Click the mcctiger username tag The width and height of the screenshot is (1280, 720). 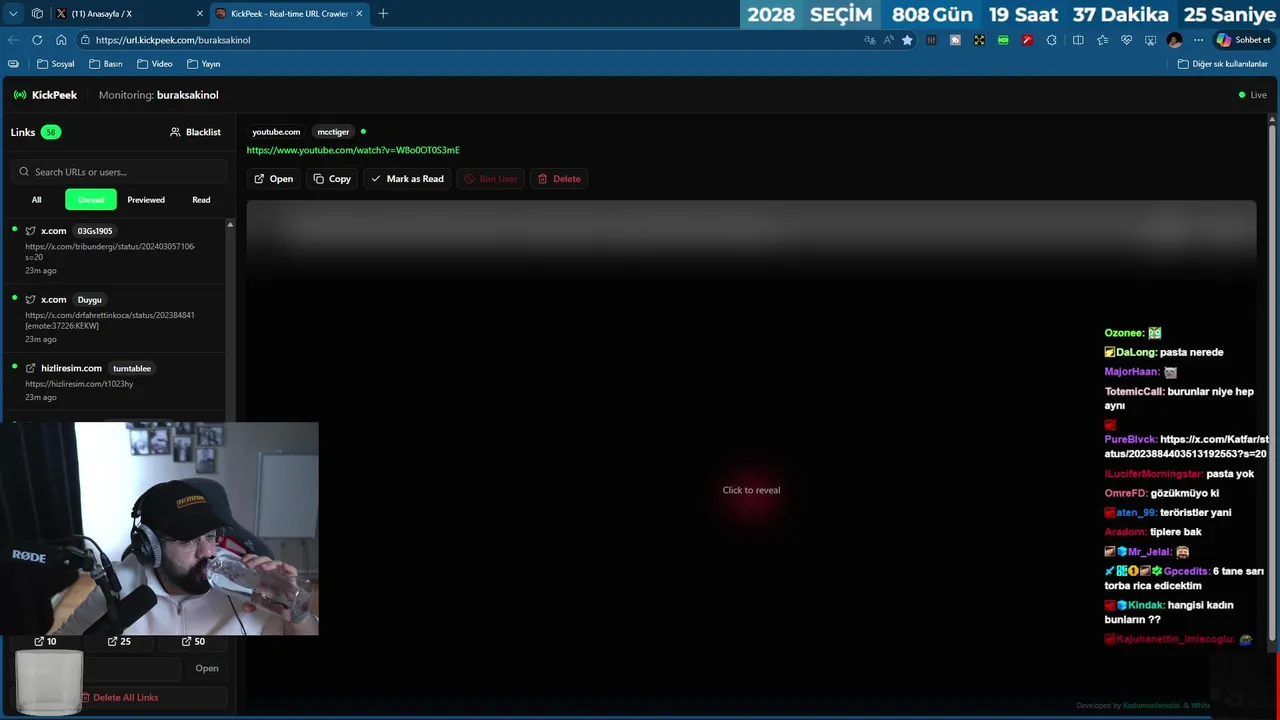(x=333, y=132)
